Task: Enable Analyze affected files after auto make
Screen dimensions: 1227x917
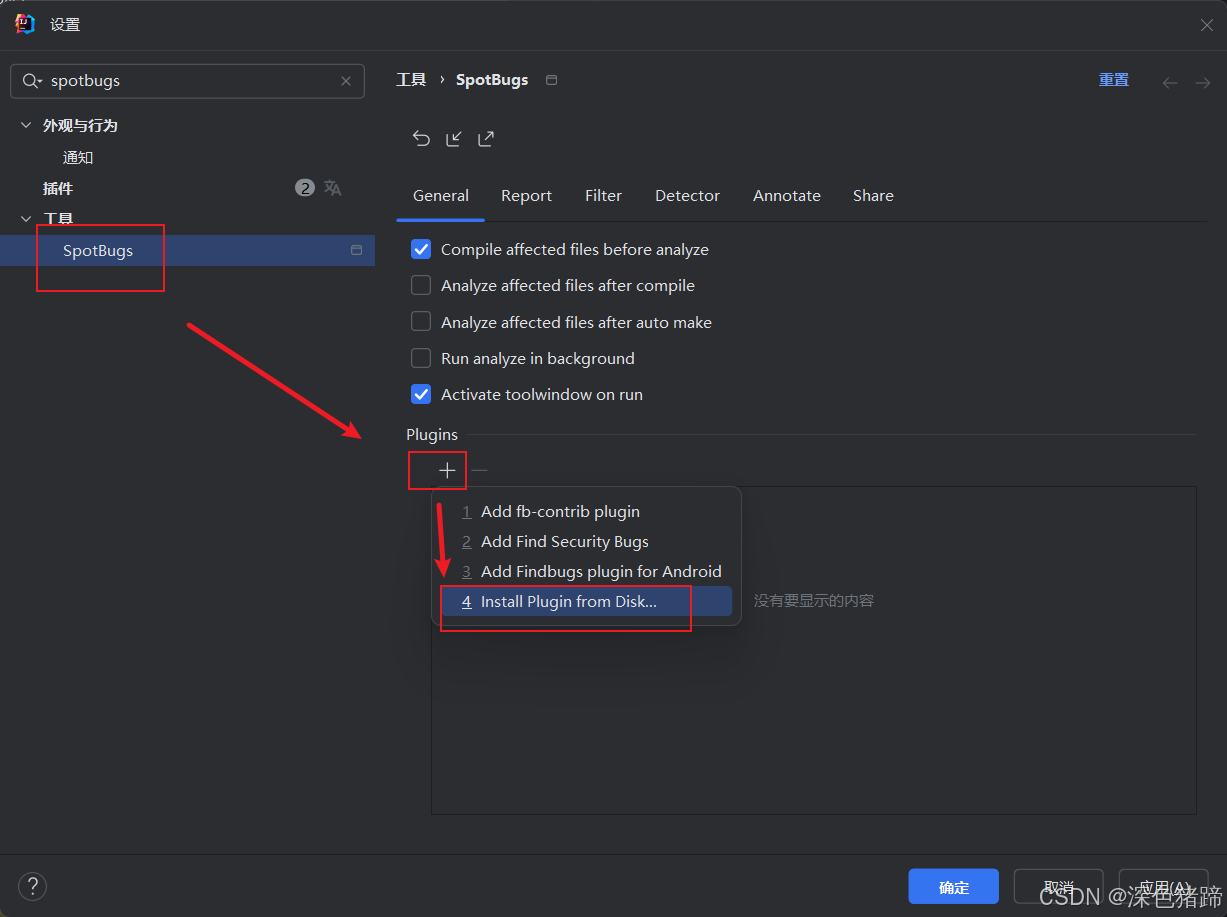Action: tap(421, 322)
